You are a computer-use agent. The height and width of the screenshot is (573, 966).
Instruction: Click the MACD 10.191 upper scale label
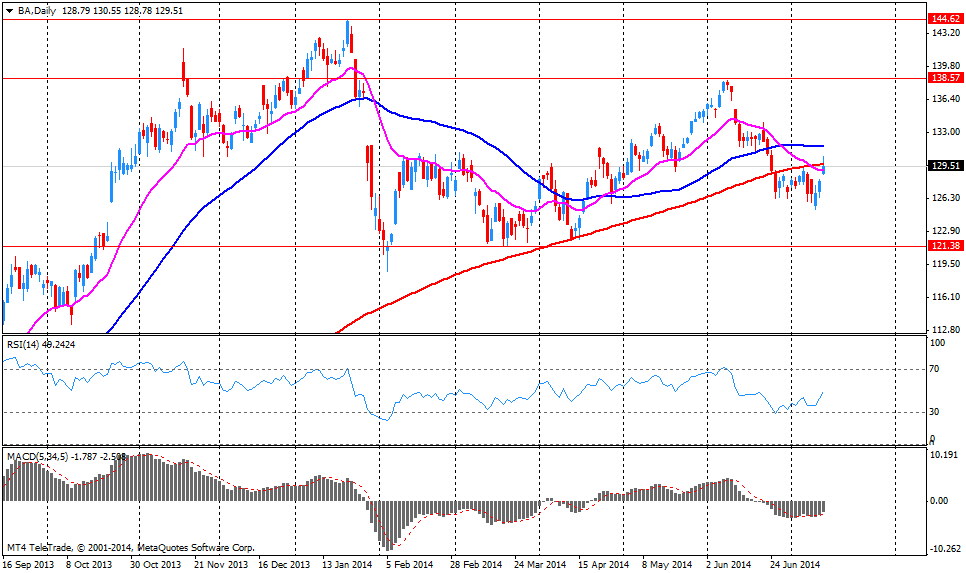click(945, 454)
